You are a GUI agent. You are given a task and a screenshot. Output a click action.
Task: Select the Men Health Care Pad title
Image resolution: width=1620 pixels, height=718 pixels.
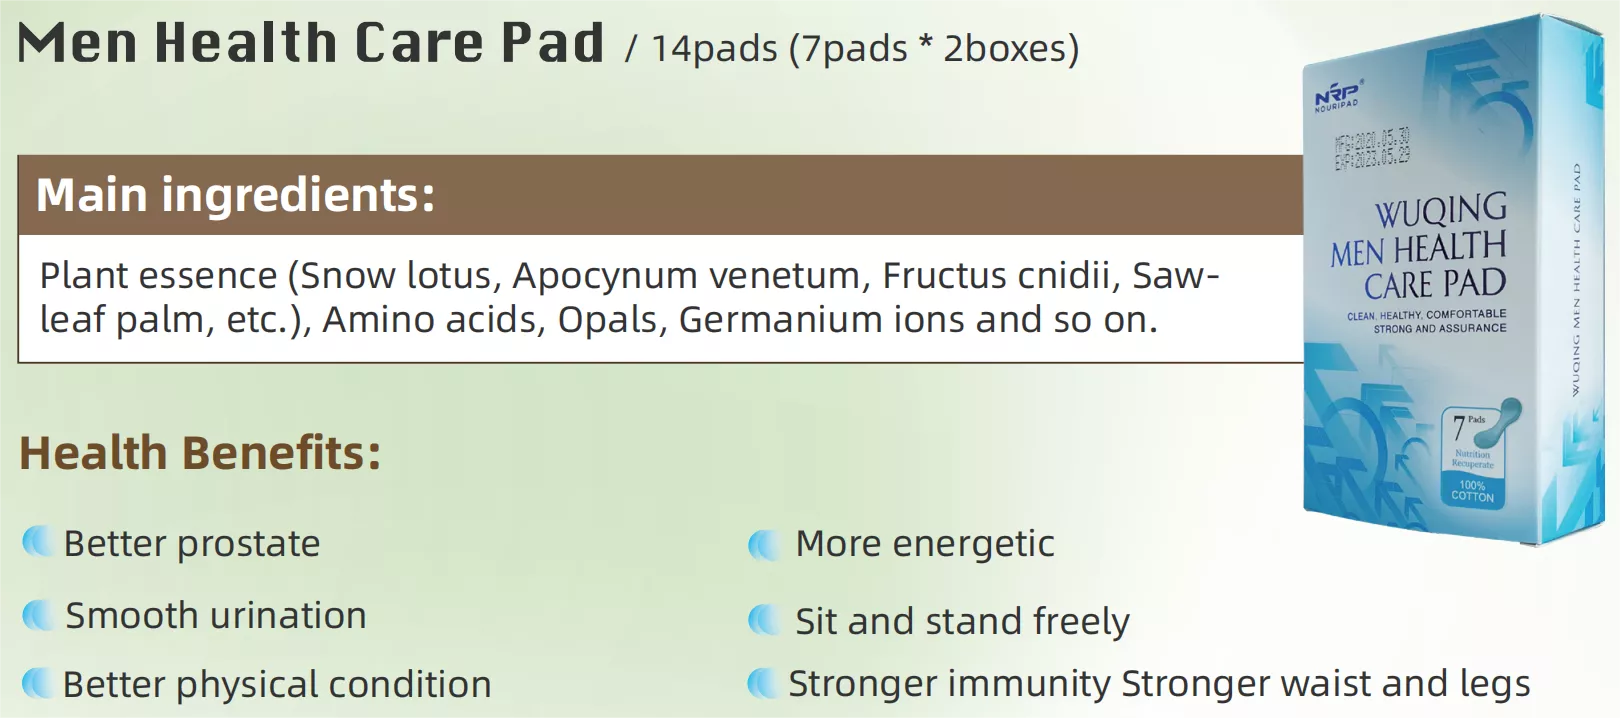[311, 43]
